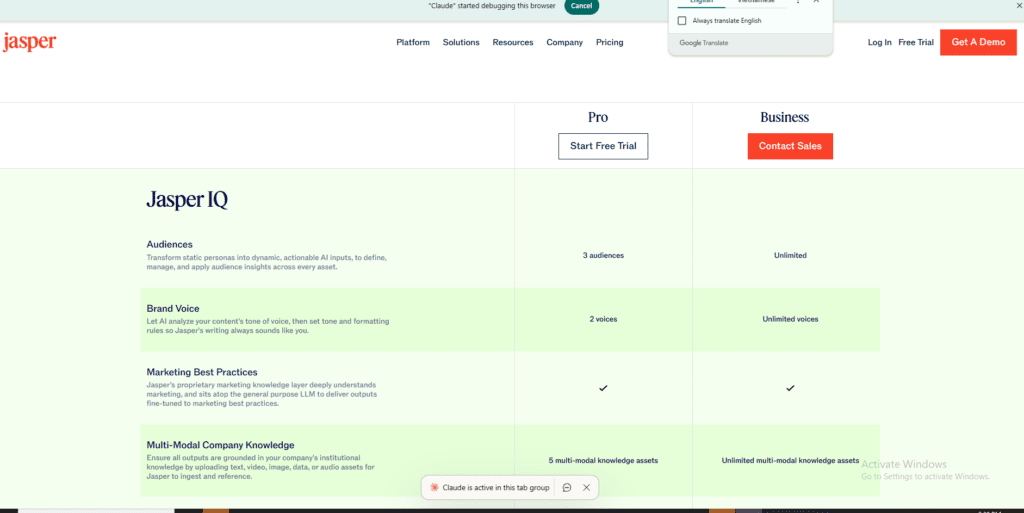The image size is (1024, 513).
Task: Click the Business plan heading
Action: (784, 117)
